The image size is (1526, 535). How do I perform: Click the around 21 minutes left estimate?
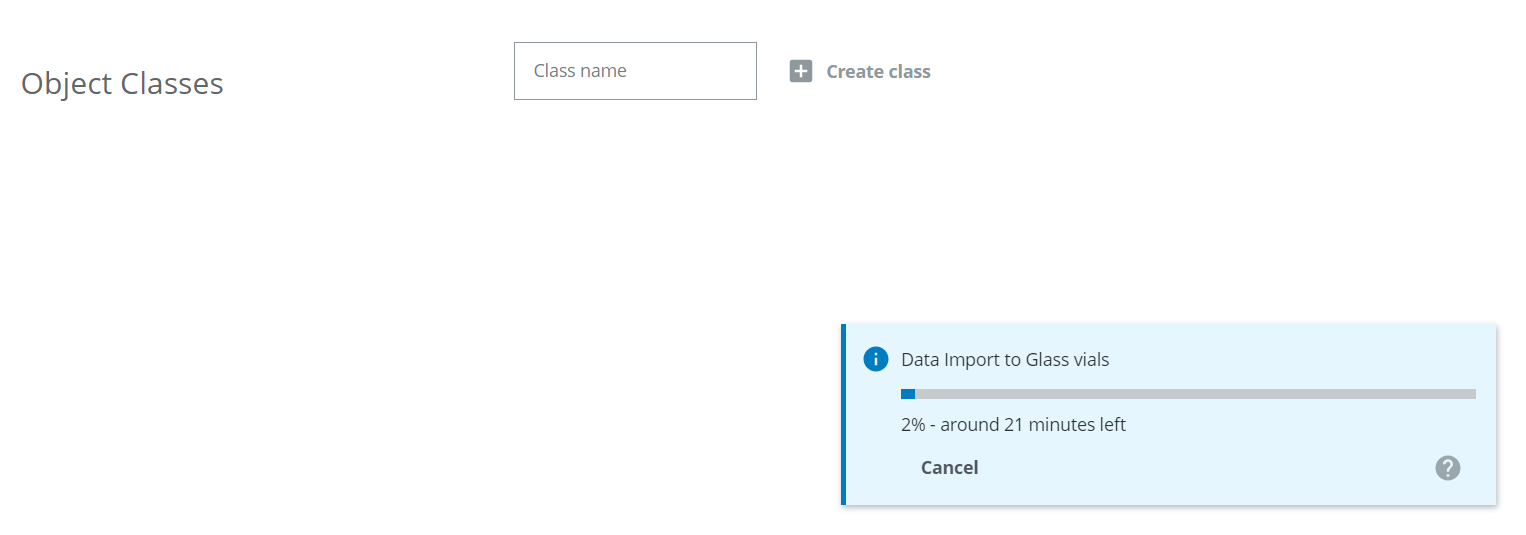point(1033,425)
